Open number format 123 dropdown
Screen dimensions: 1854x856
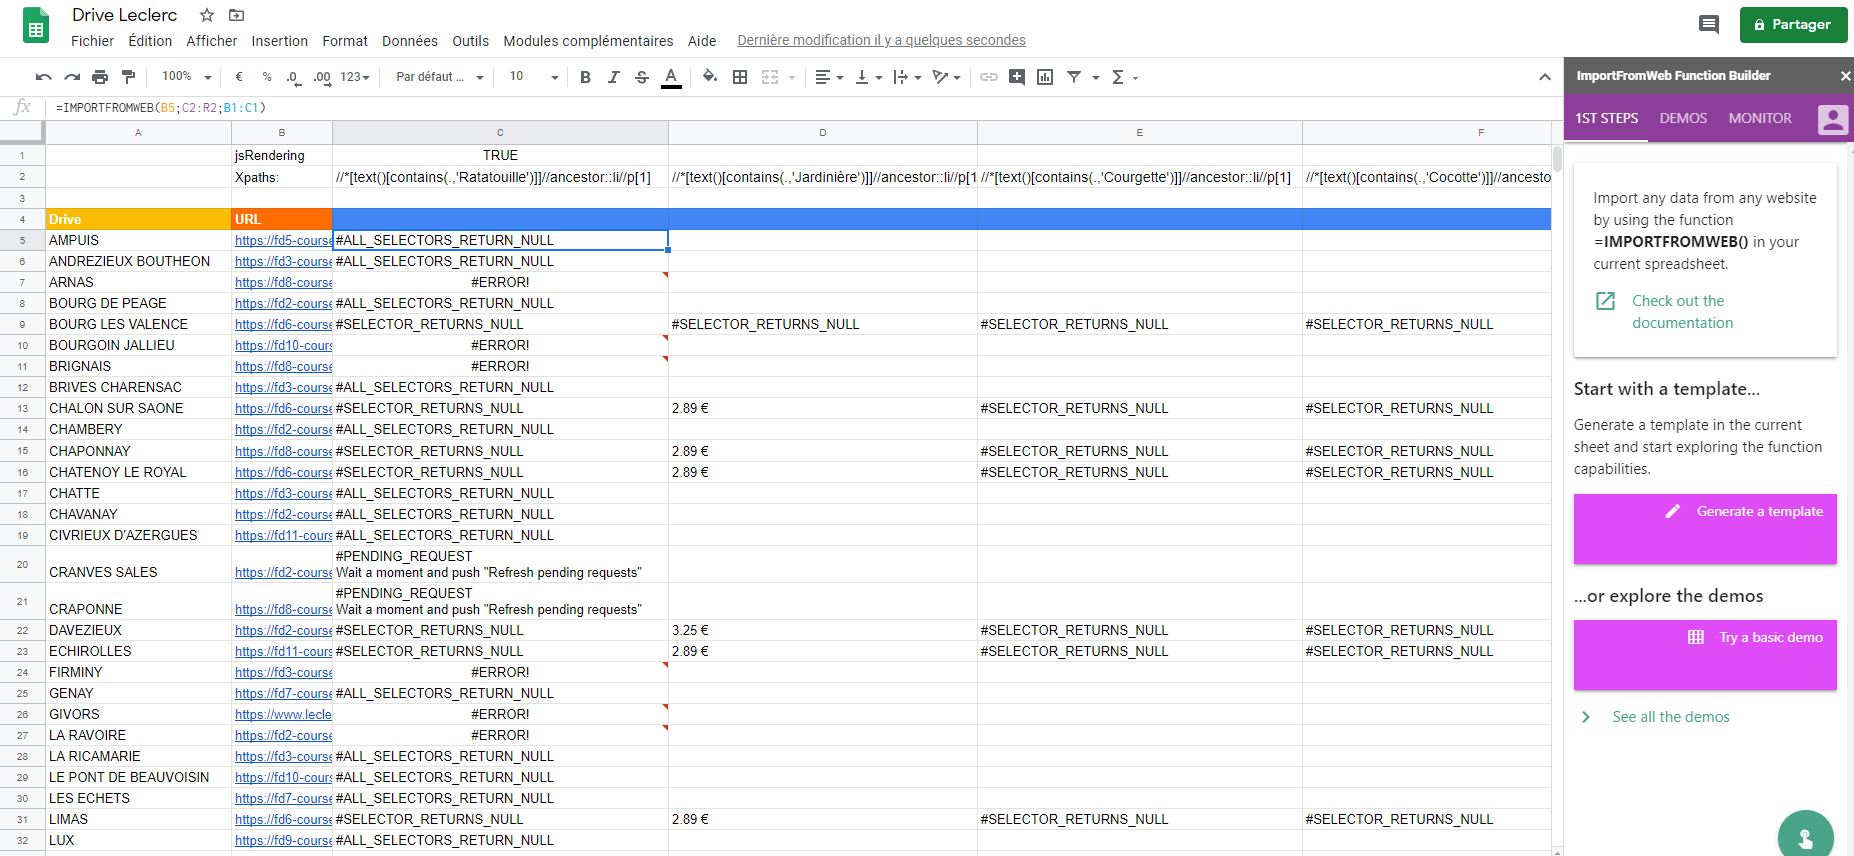pos(355,77)
